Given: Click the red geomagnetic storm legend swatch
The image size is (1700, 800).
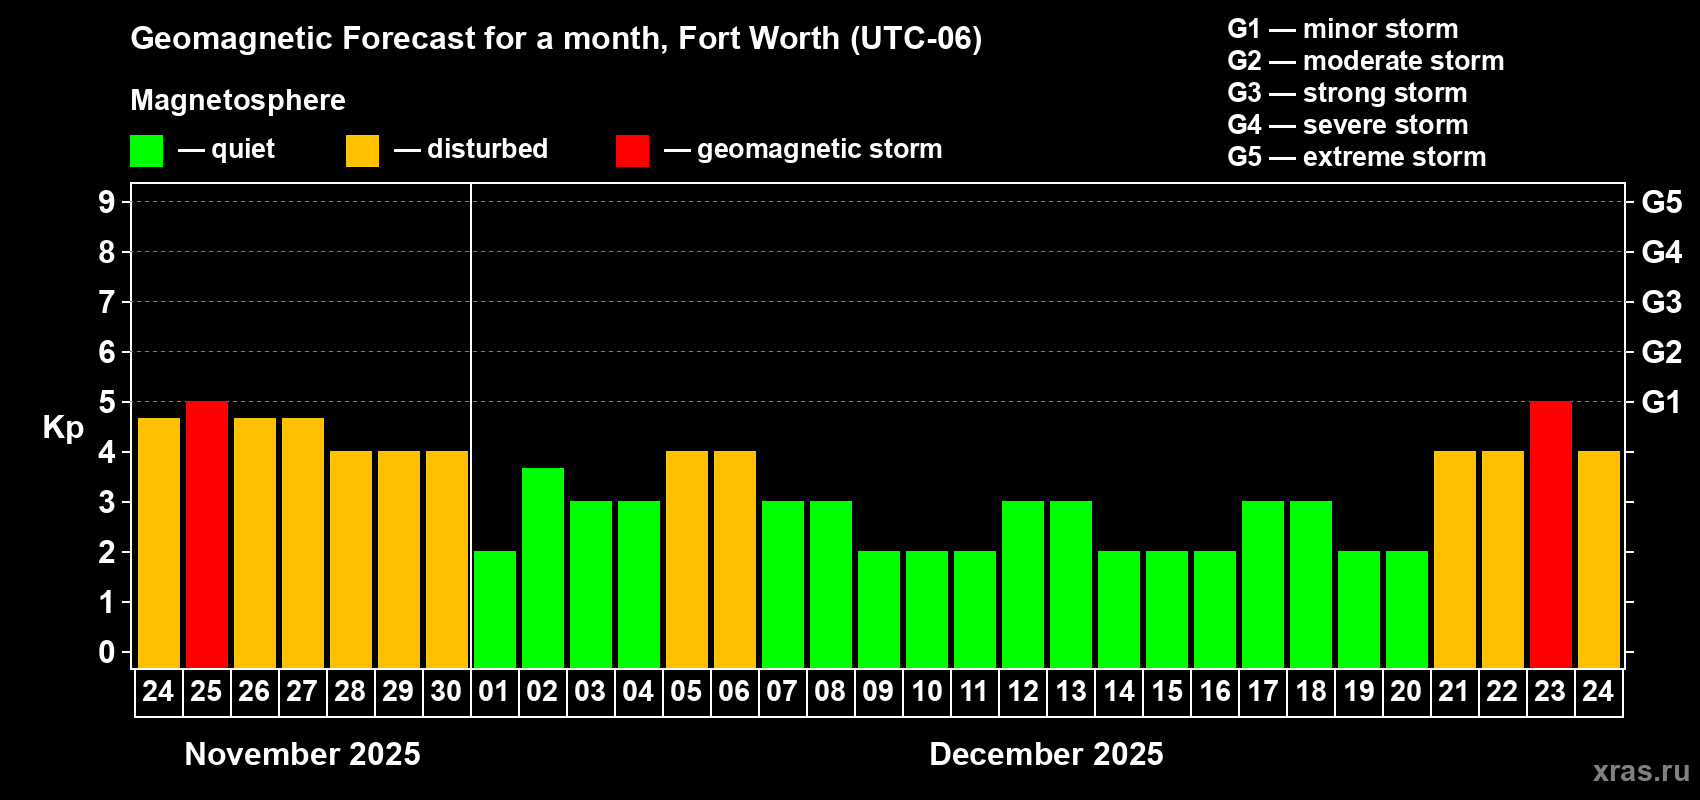Looking at the screenshot, I should tap(632, 151).
